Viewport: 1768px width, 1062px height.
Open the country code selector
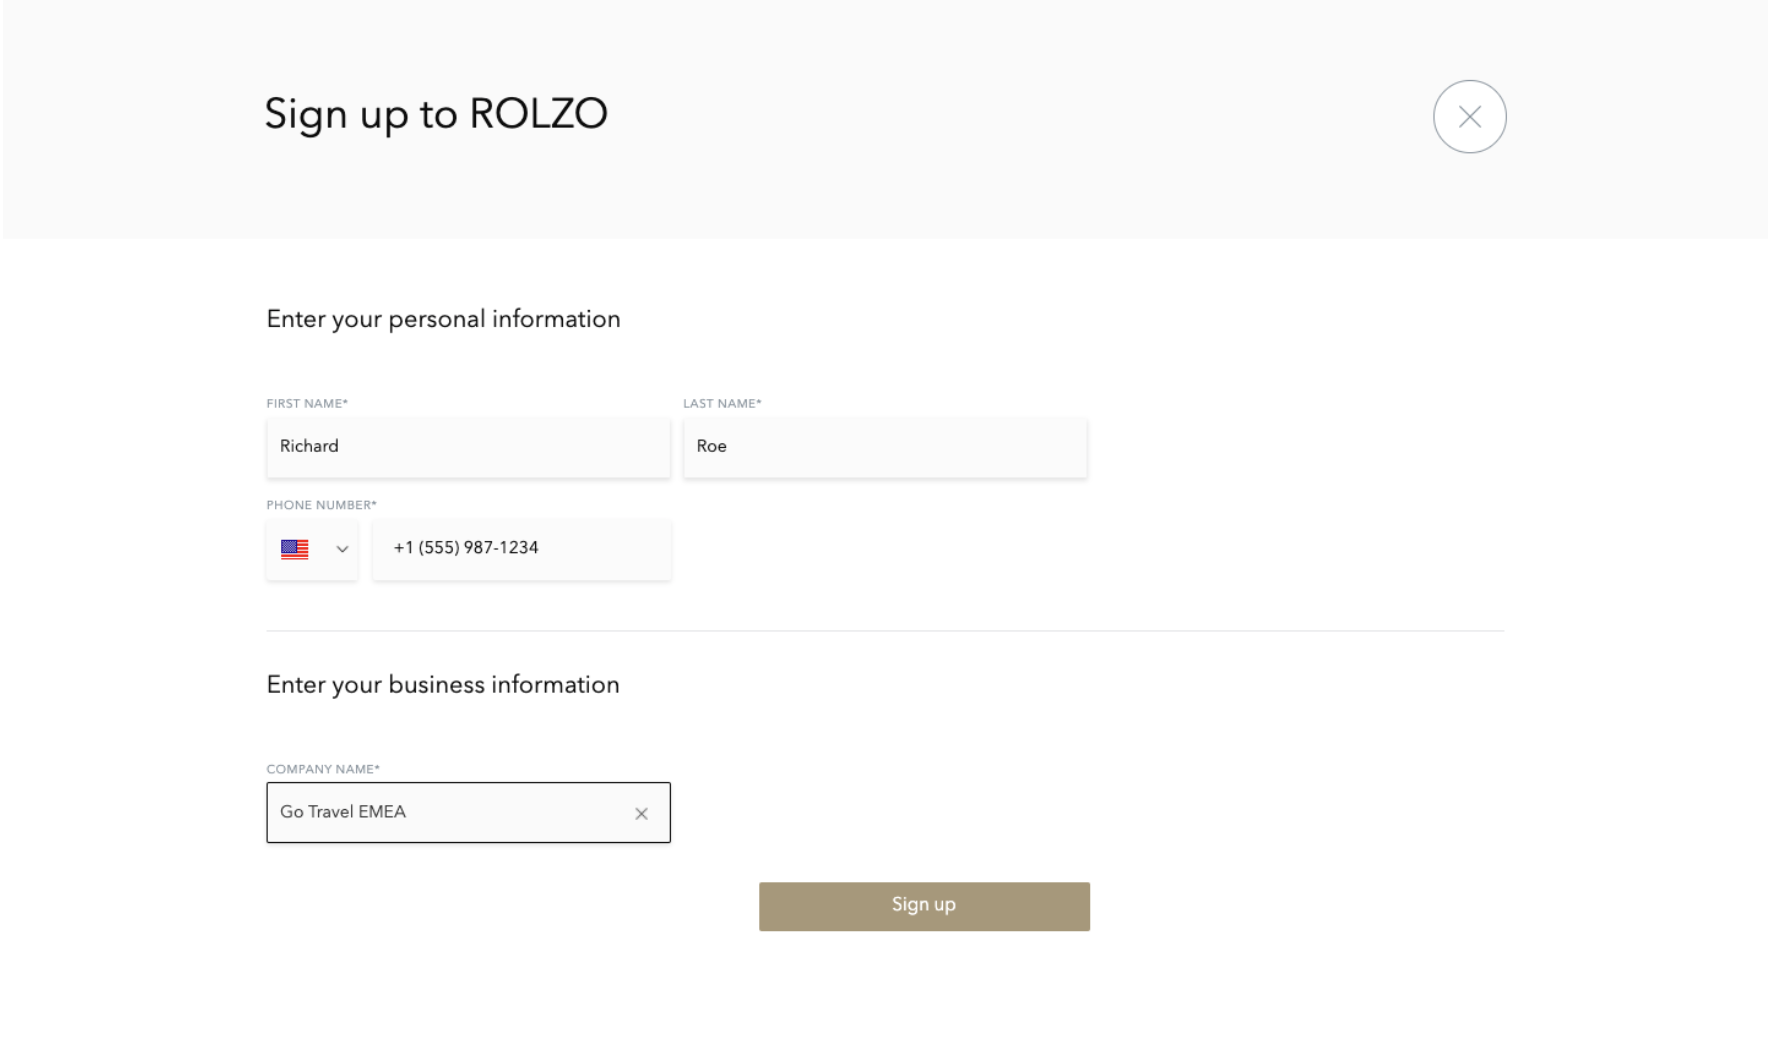[311, 549]
